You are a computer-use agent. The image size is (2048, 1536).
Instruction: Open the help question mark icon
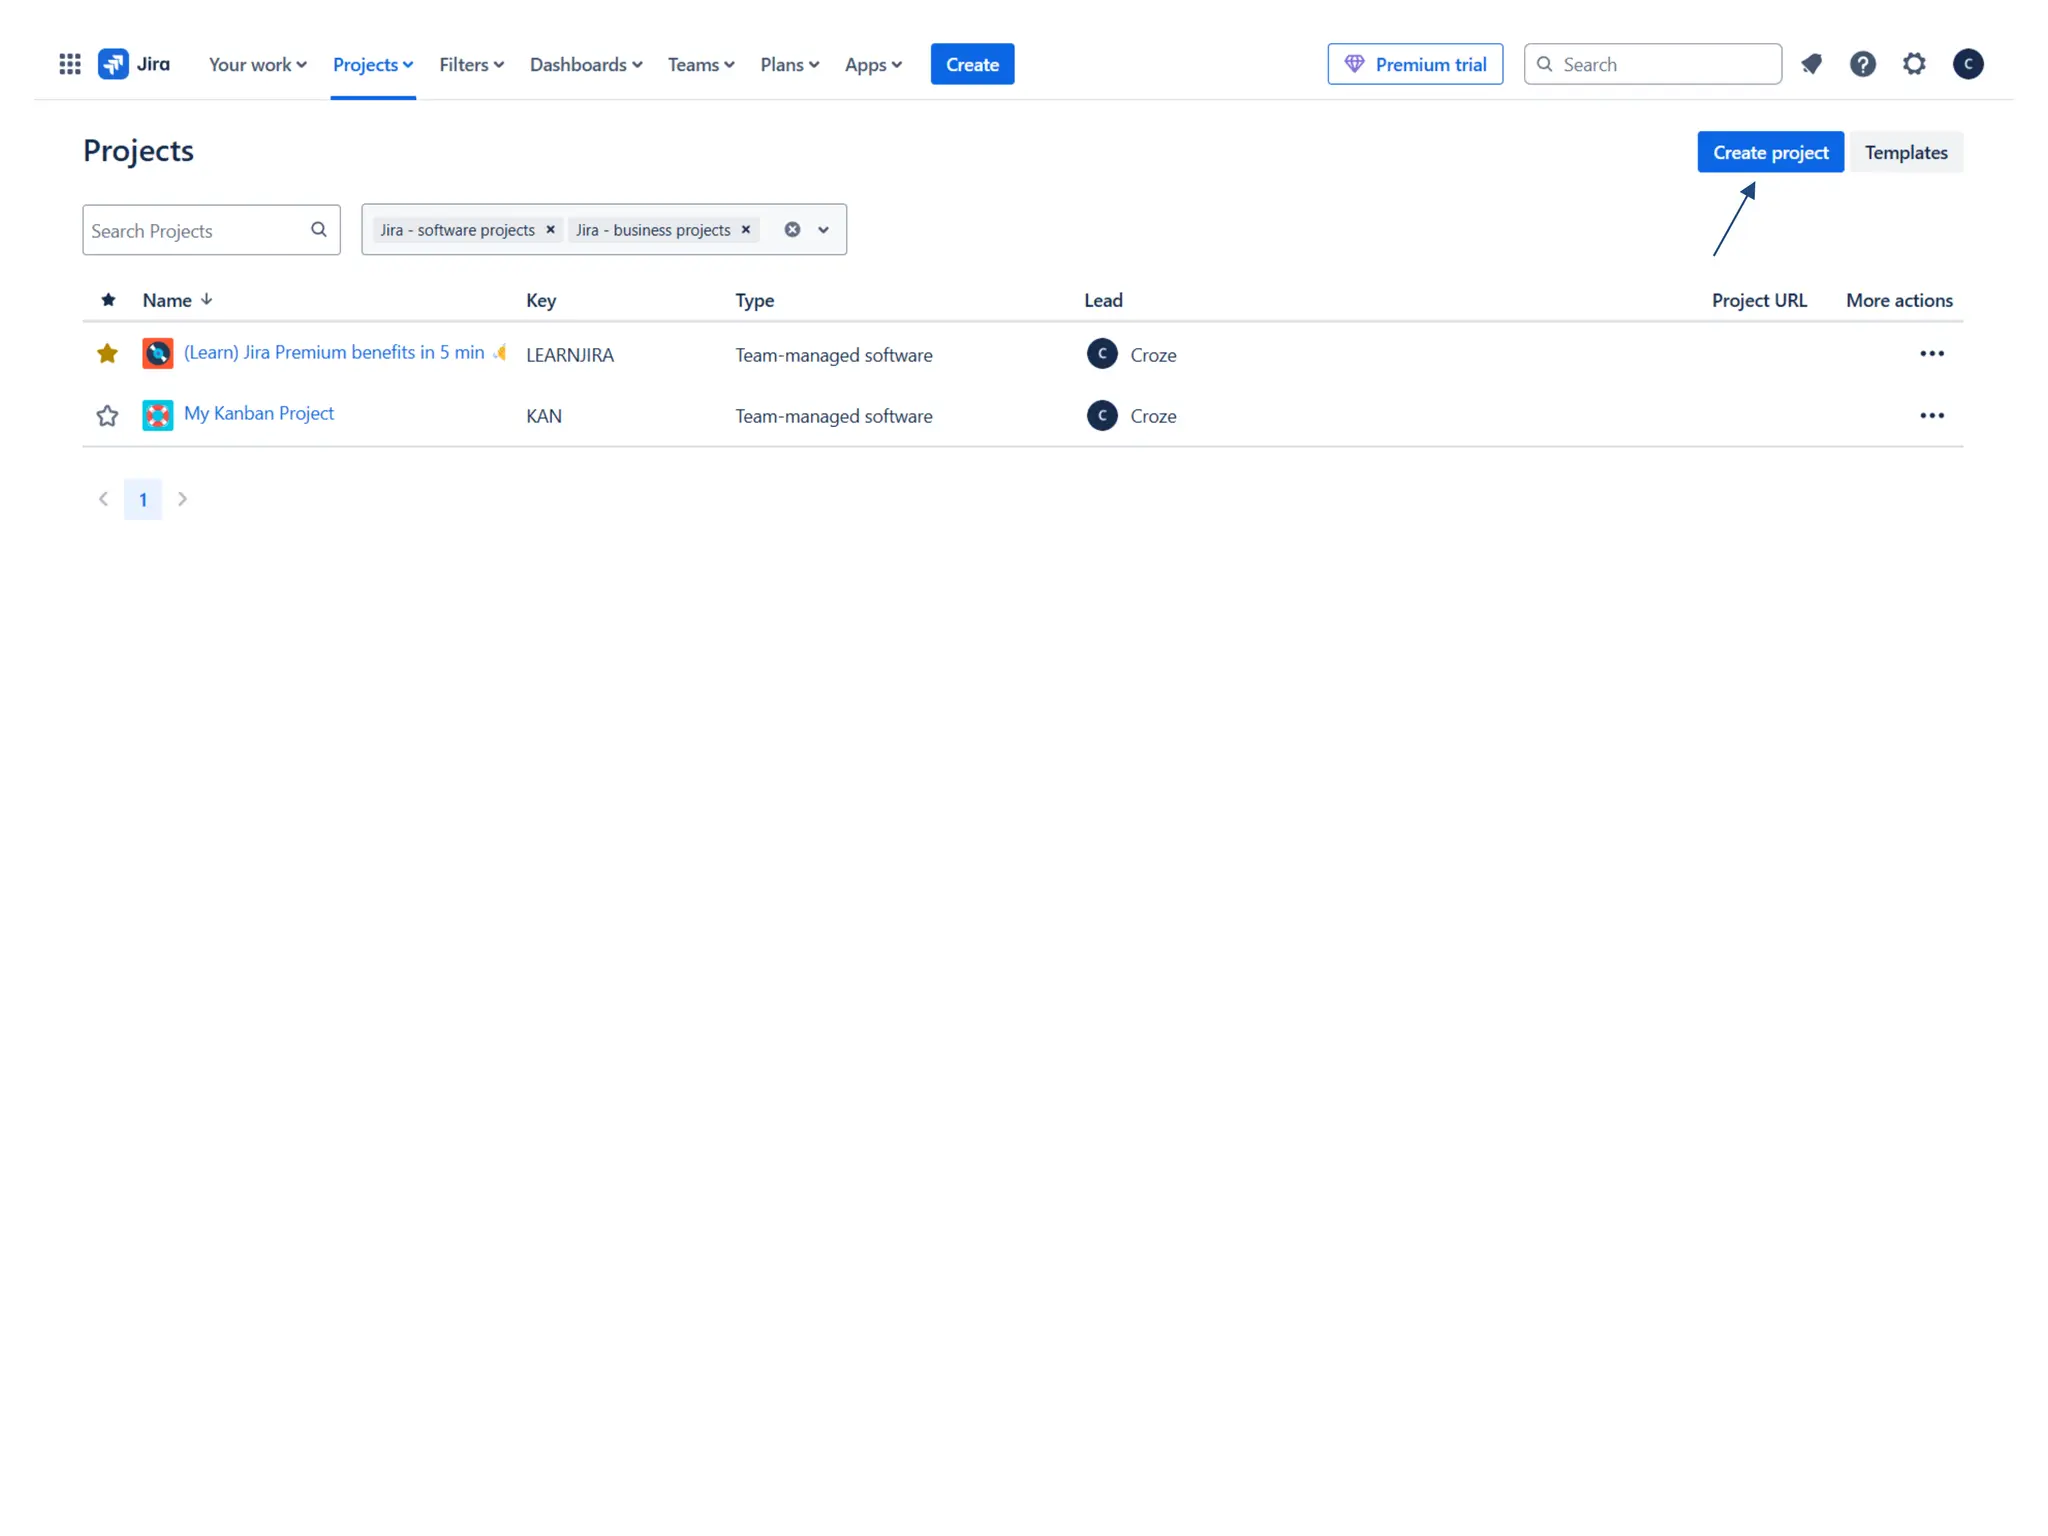pos(1862,64)
